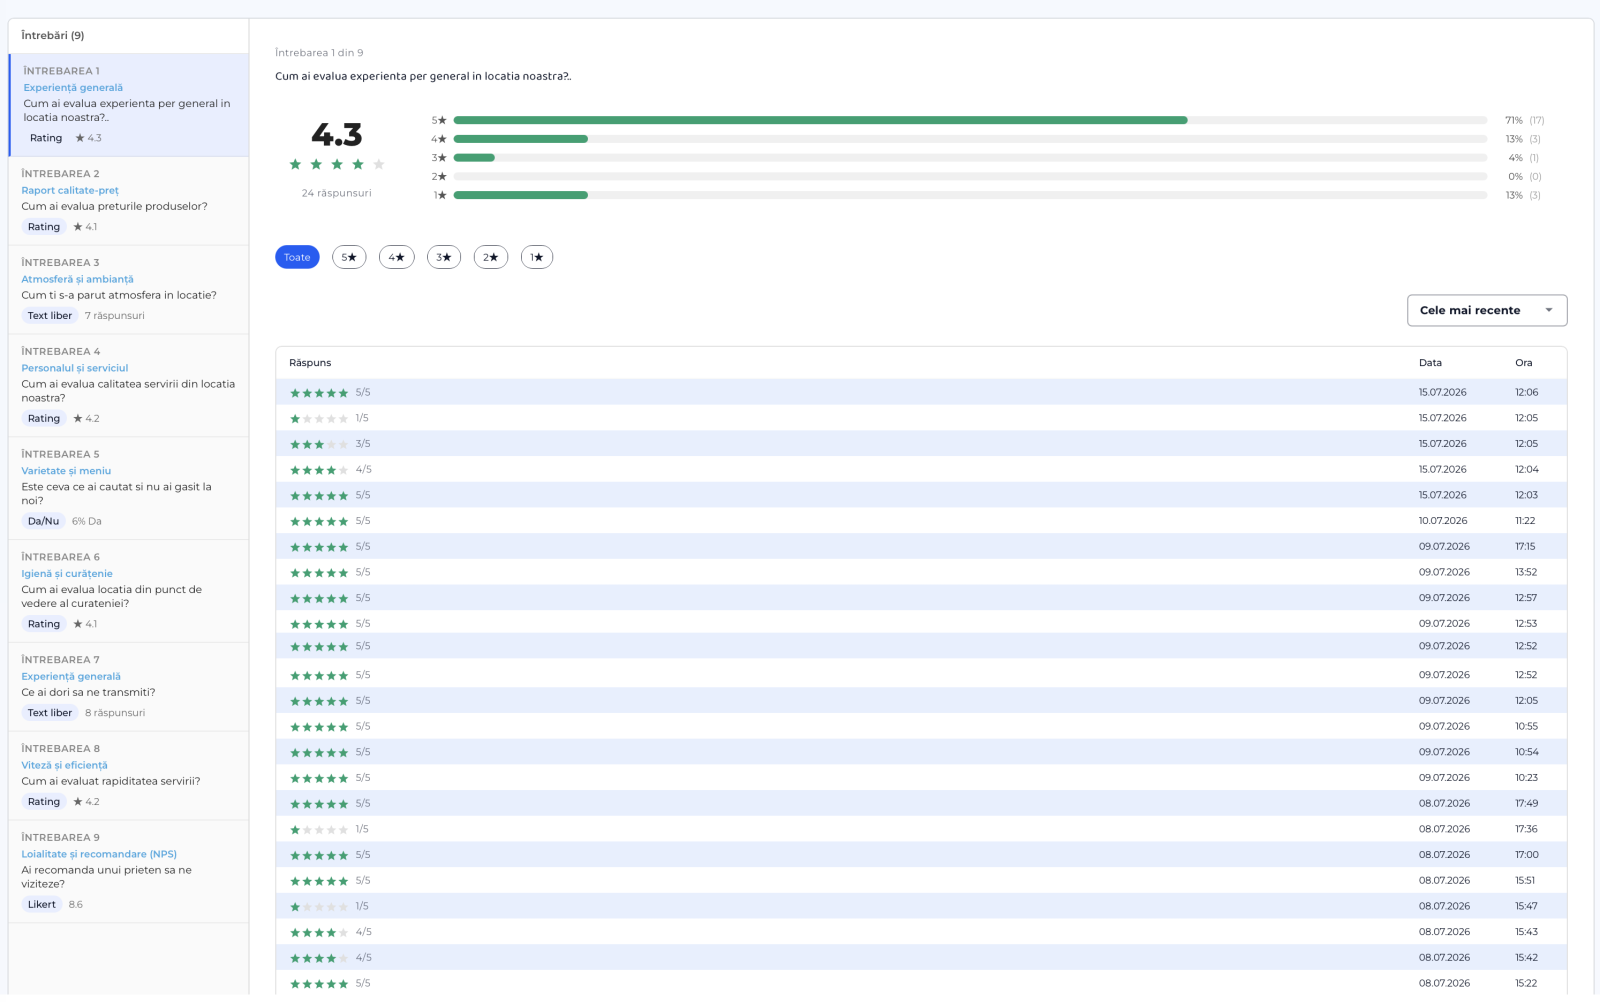1600x1002 pixels.
Task: Show all responses with Toate filter
Action: [297, 257]
